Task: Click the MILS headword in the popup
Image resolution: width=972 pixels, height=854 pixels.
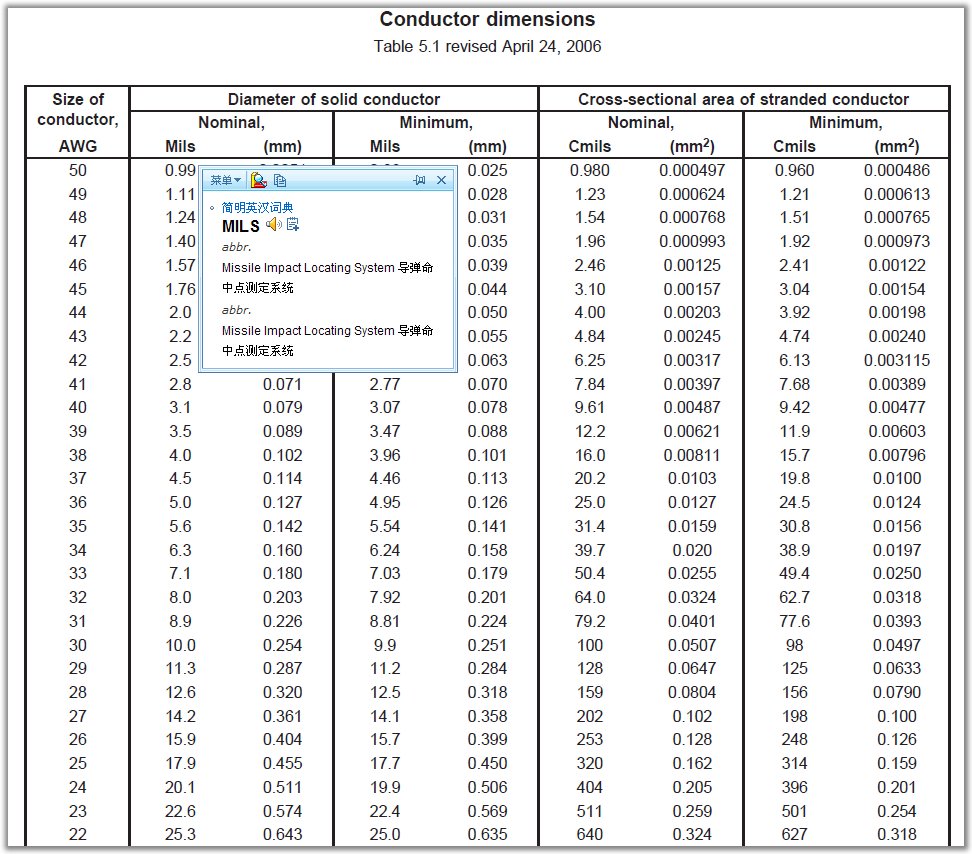Action: click(x=240, y=226)
